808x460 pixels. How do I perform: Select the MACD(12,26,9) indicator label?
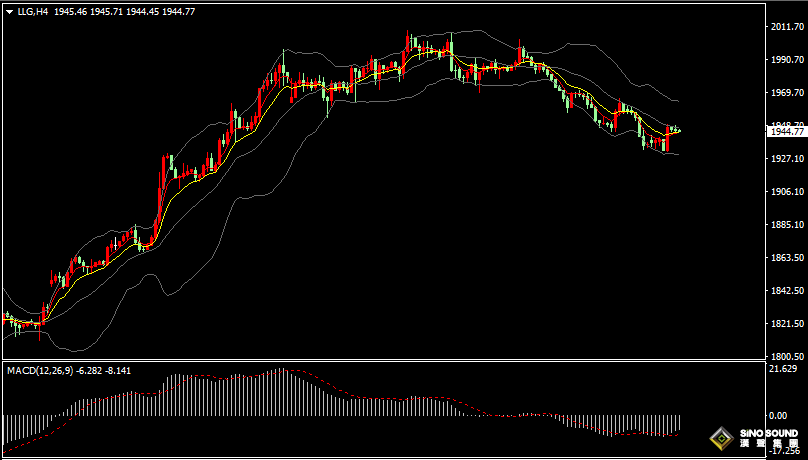tap(40, 370)
